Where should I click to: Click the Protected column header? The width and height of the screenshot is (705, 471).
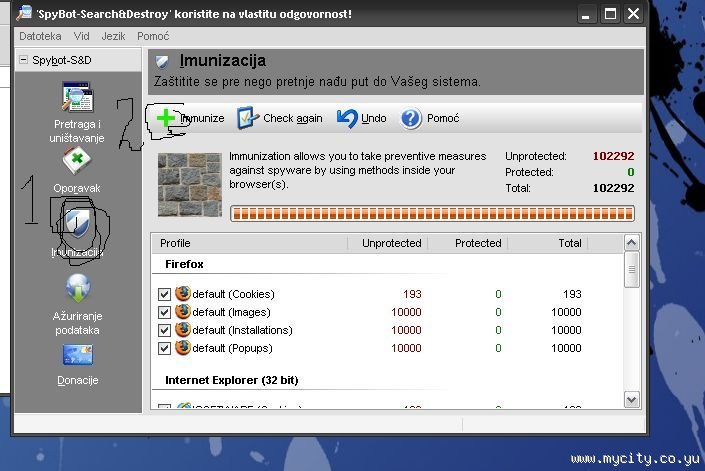[478, 243]
